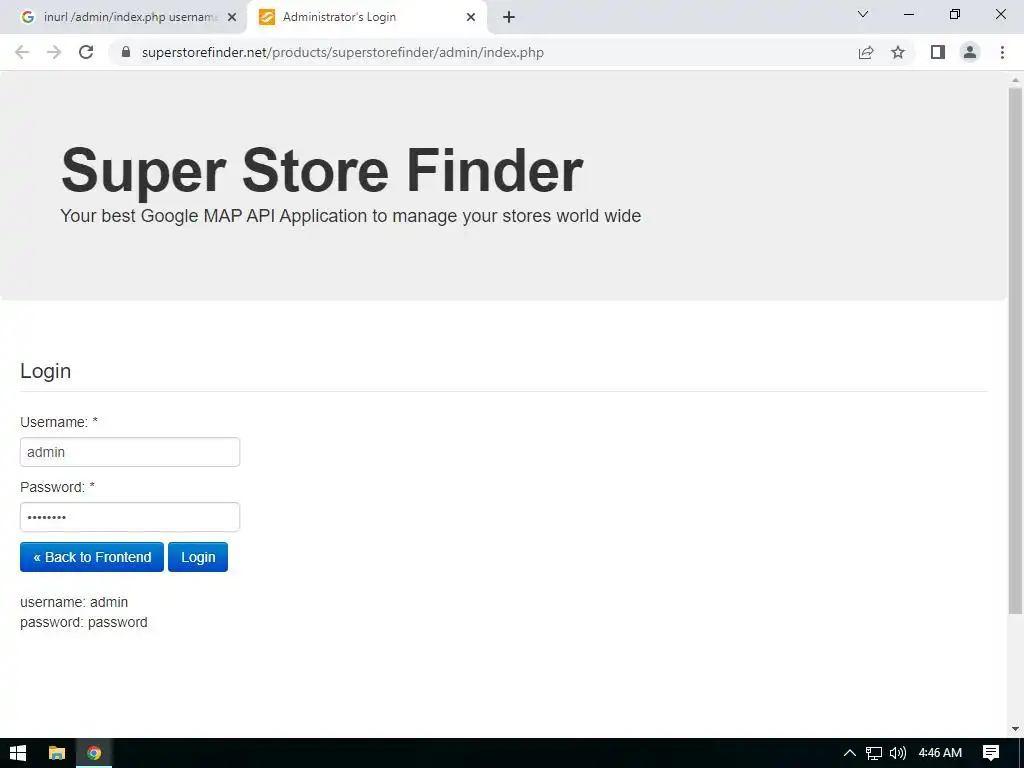Click the scrollbar down arrow
The image size is (1024, 768).
(1015, 729)
